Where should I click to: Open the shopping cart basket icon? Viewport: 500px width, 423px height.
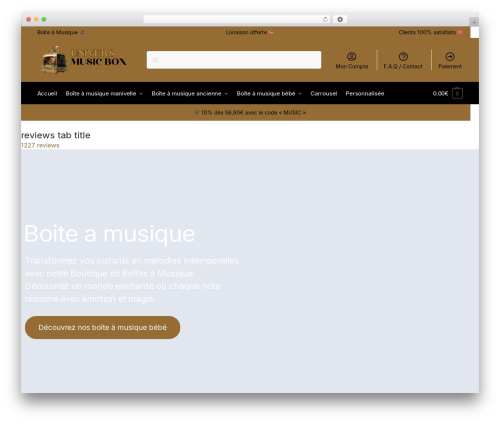pyautogui.click(x=457, y=93)
